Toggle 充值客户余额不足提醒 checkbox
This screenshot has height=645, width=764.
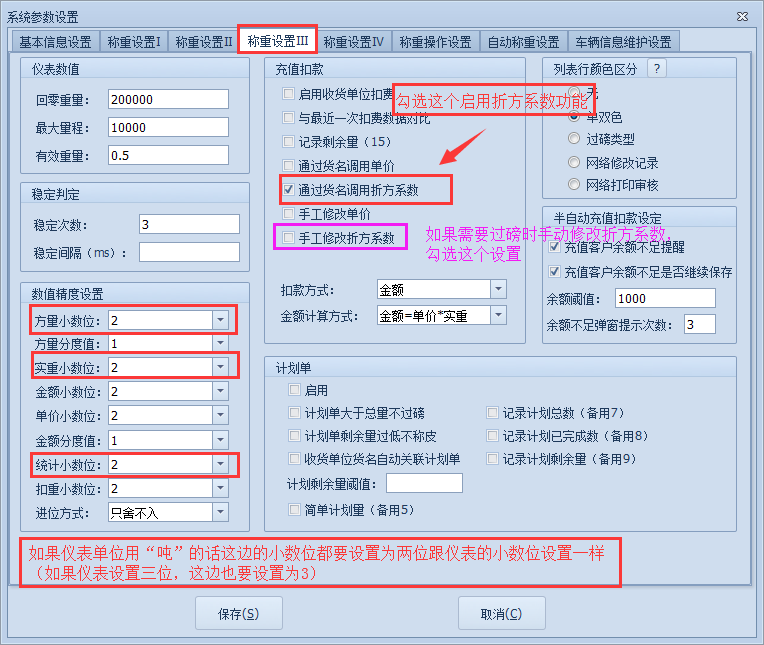(x=554, y=247)
